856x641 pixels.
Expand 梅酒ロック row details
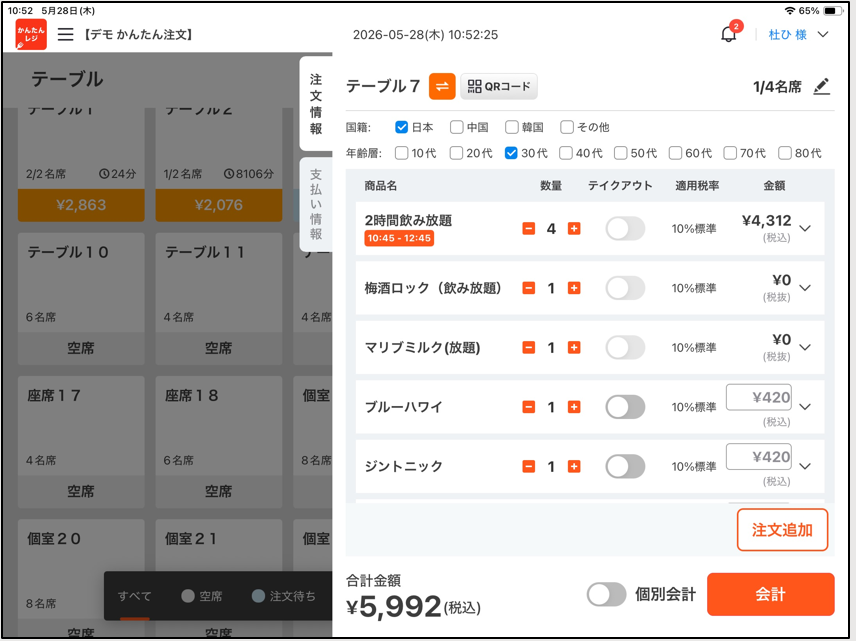805,288
